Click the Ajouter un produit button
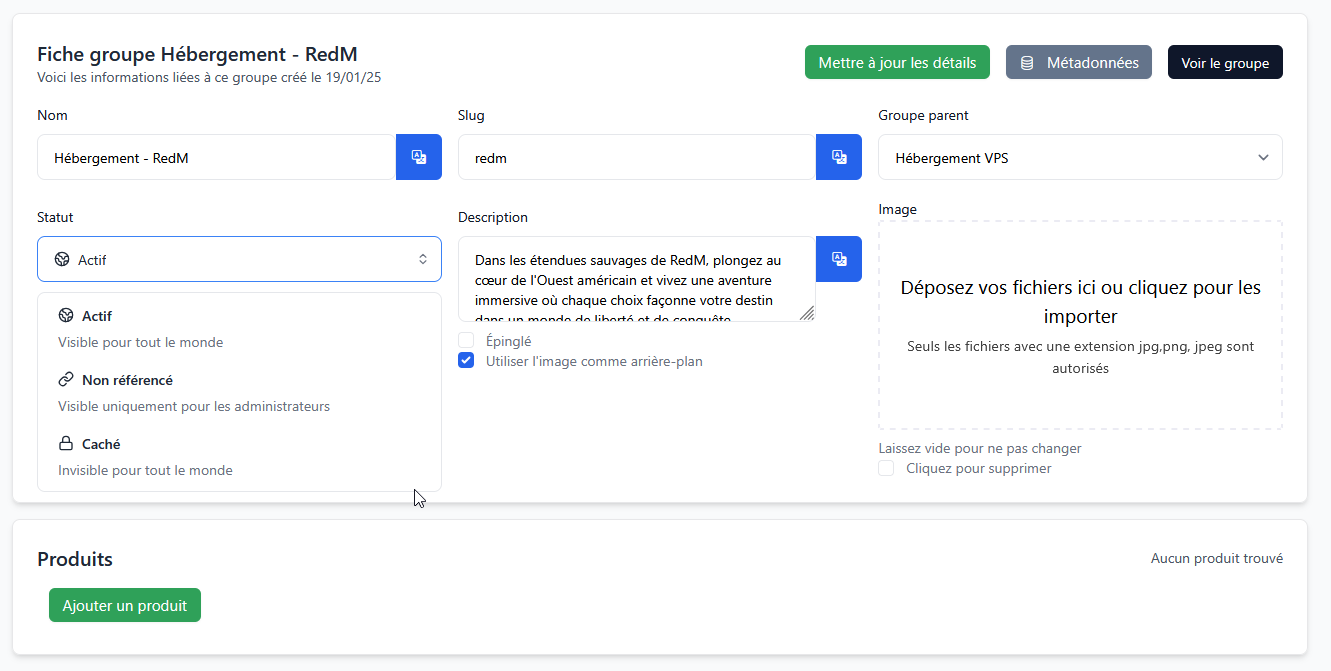1331x671 pixels. pyautogui.click(x=125, y=605)
